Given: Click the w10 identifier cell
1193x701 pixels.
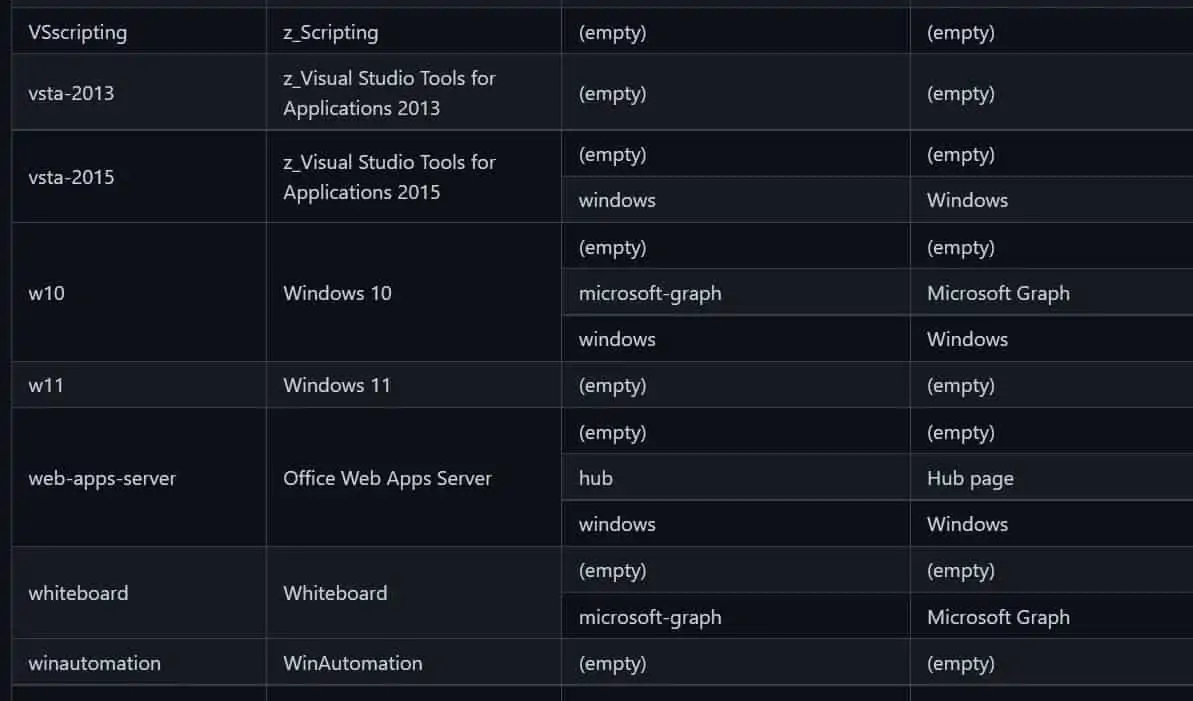Looking at the screenshot, I should [47, 293].
